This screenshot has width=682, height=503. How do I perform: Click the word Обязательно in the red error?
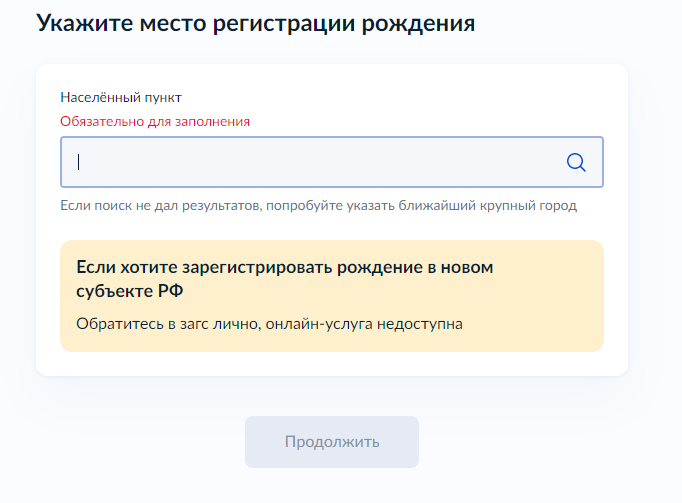coord(99,121)
